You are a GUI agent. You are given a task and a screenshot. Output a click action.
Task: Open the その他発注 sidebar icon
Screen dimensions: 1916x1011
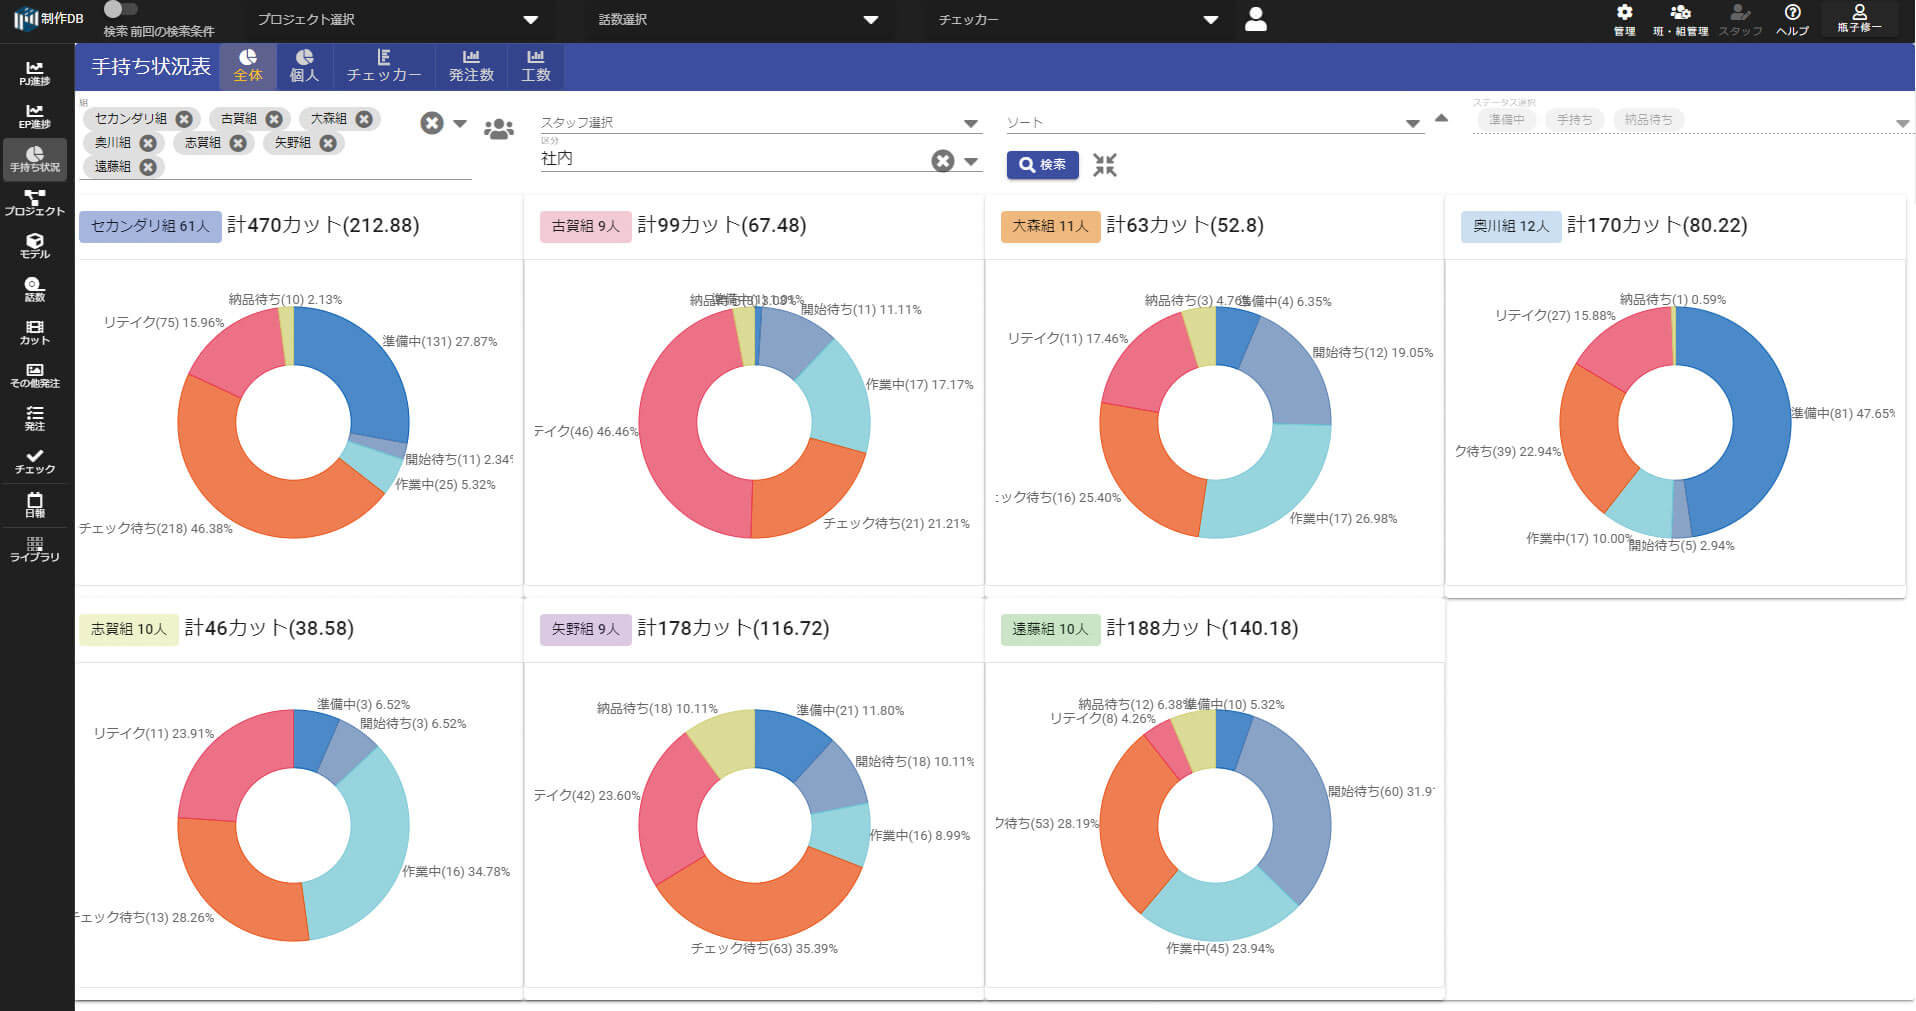pyautogui.click(x=35, y=375)
